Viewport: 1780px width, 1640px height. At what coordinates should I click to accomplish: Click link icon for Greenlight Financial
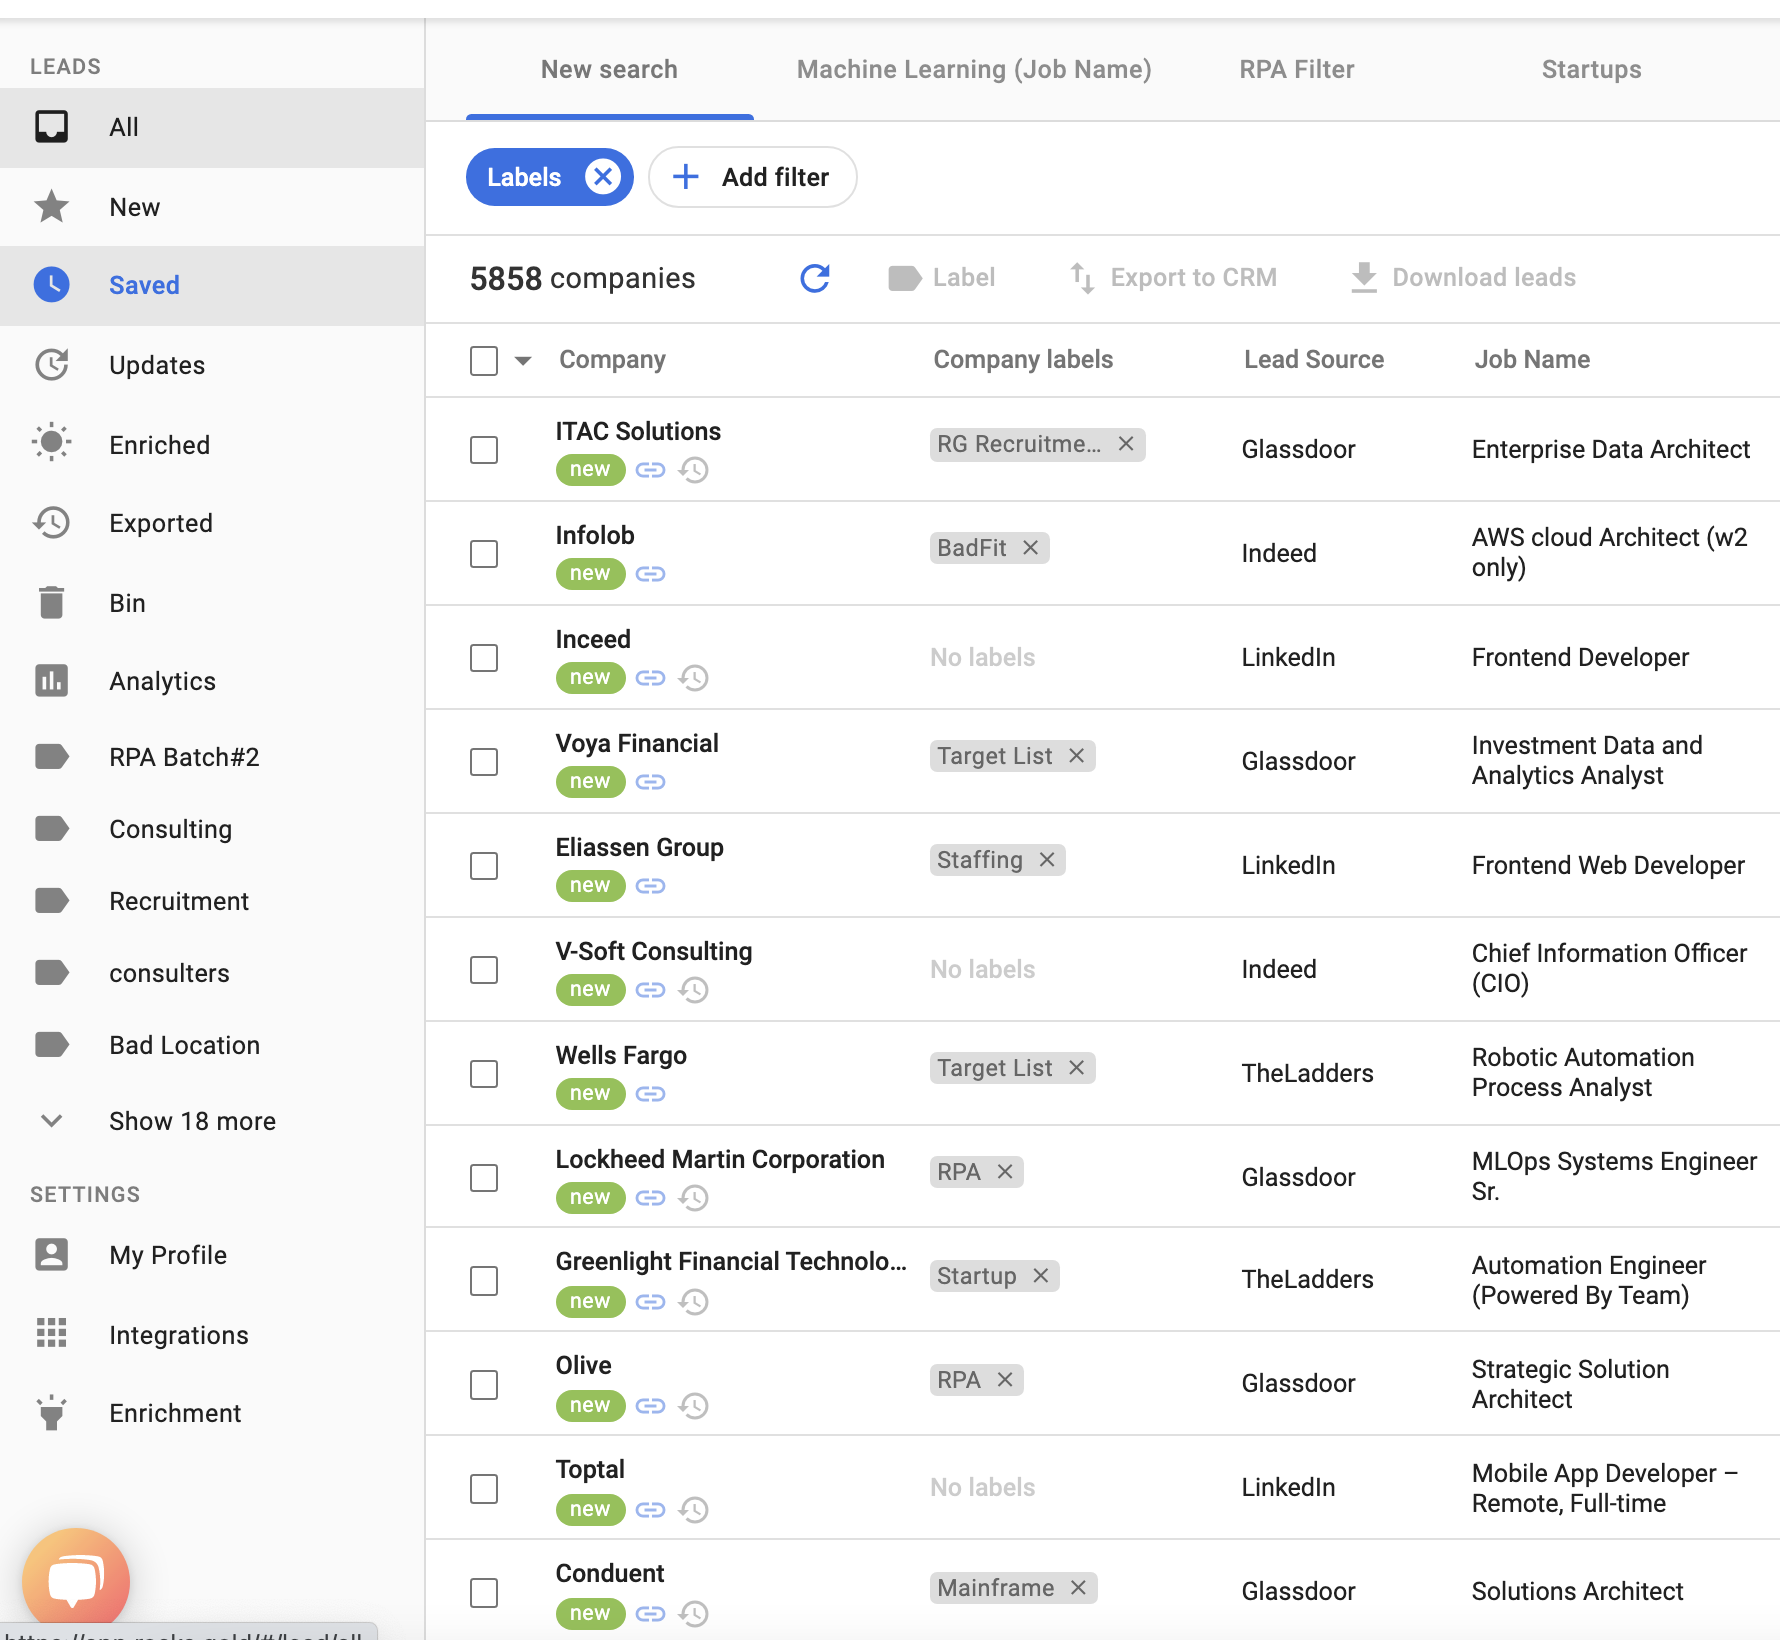point(650,1302)
